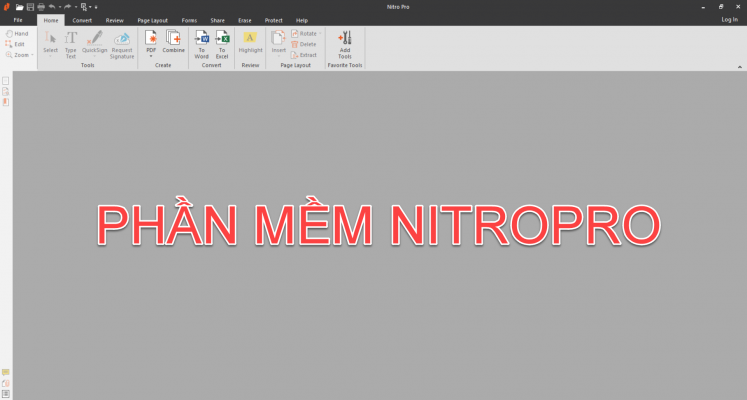Open a file with the folder icon
747x400 pixels.
click(18, 6)
